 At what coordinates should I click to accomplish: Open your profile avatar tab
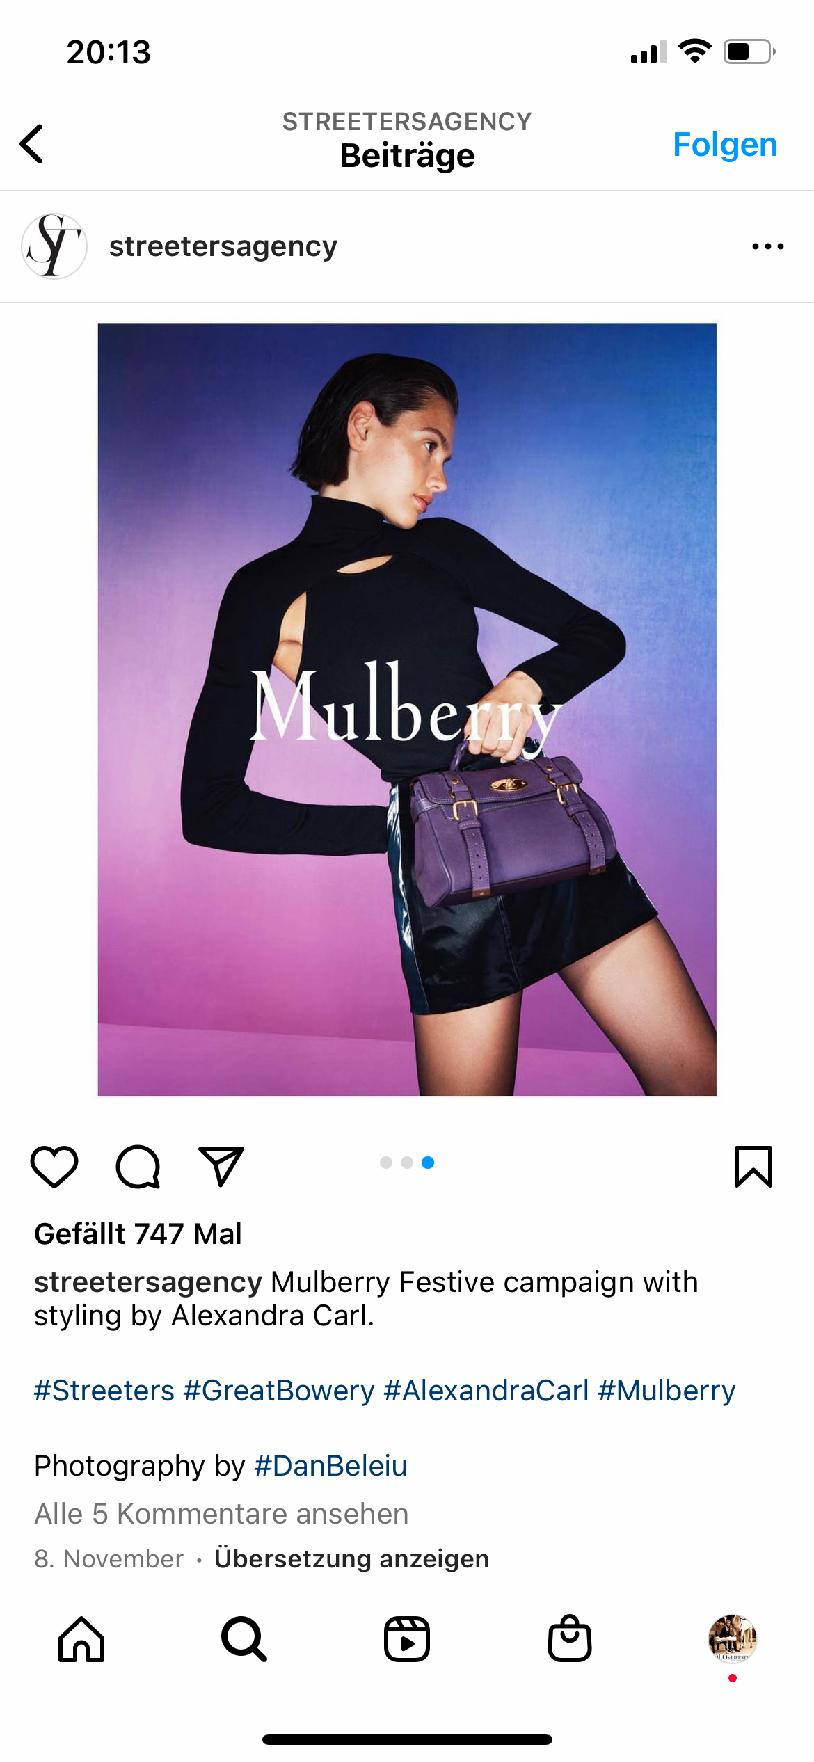click(x=732, y=1638)
